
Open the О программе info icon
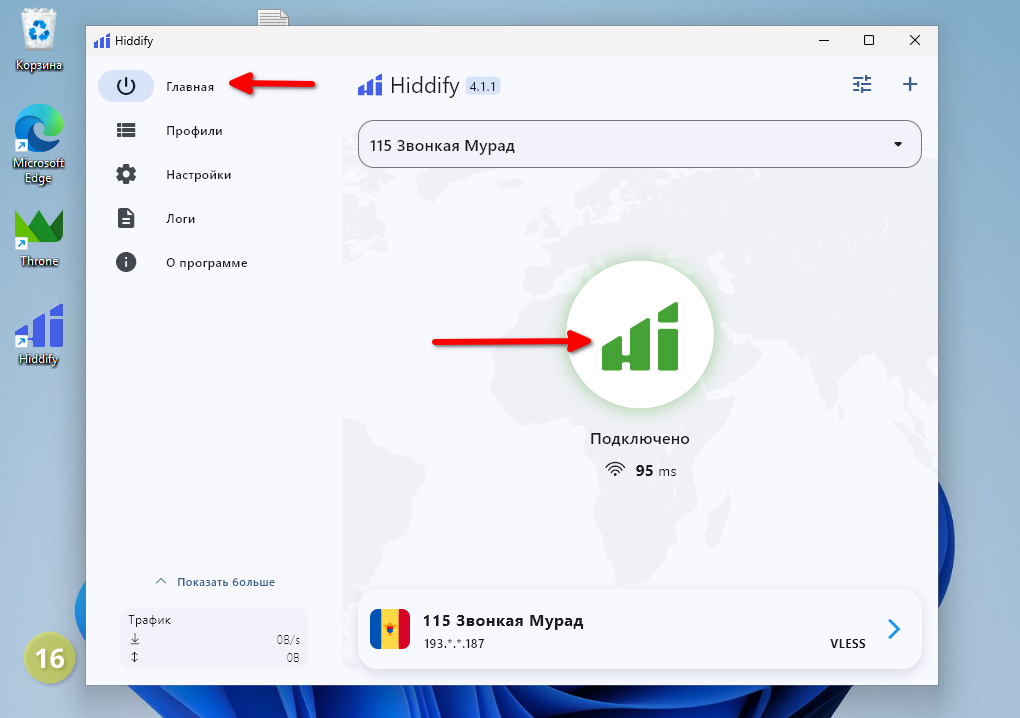(x=126, y=262)
